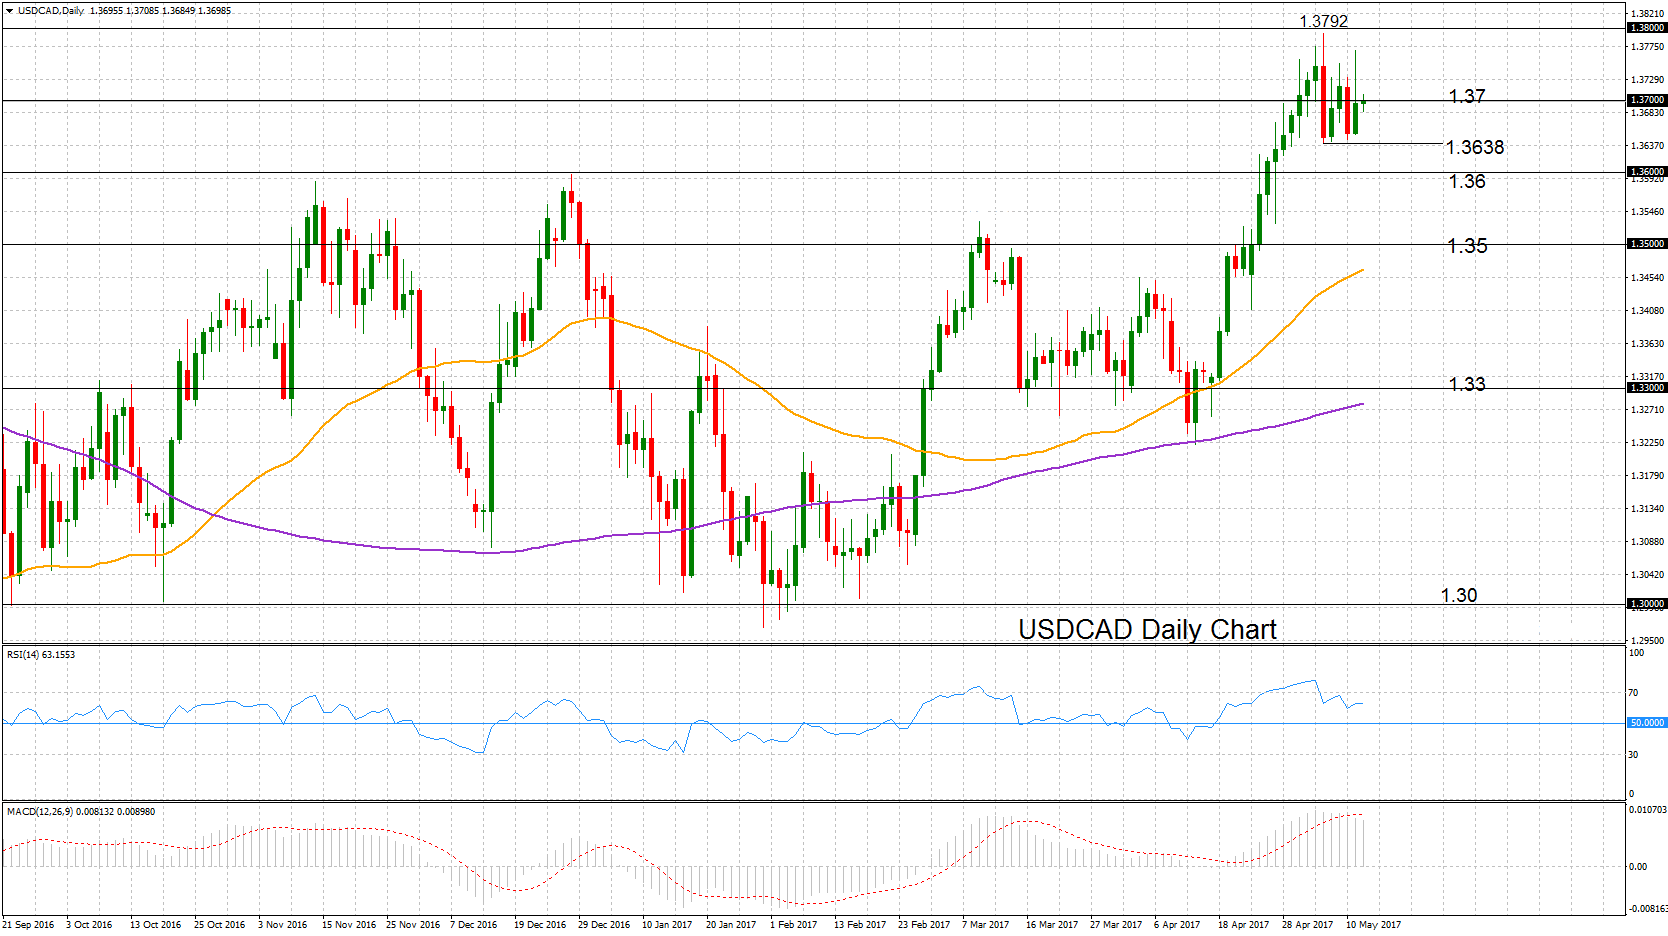Viewport: 1668px width, 936px height.
Task: Click the 7 Mar 2017 date label
Action: [x=985, y=925]
